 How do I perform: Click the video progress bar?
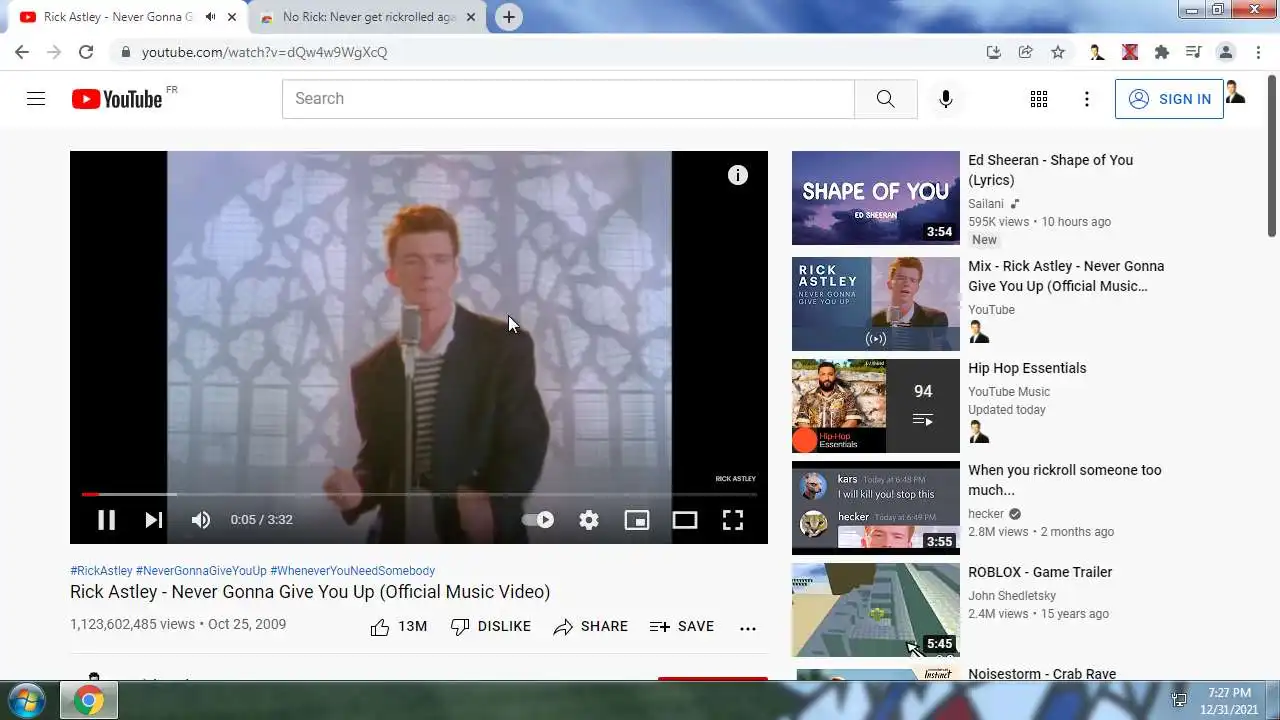pyautogui.click(x=419, y=494)
